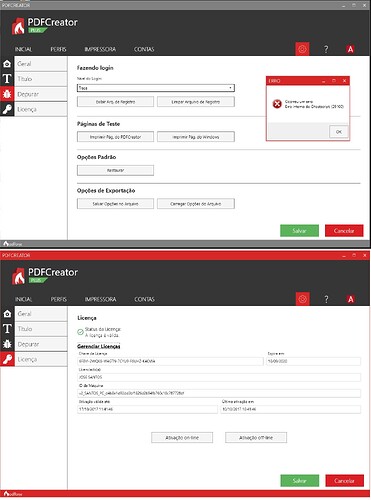Screen dimensions: 371x500
Task: Click red Cancelar button in upper window
Action: (344, 231)
